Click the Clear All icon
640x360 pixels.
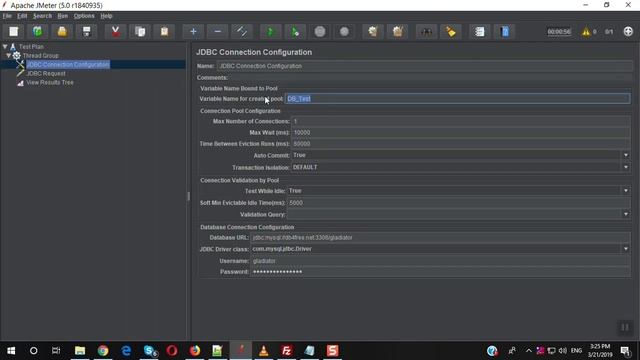[398, 31]
